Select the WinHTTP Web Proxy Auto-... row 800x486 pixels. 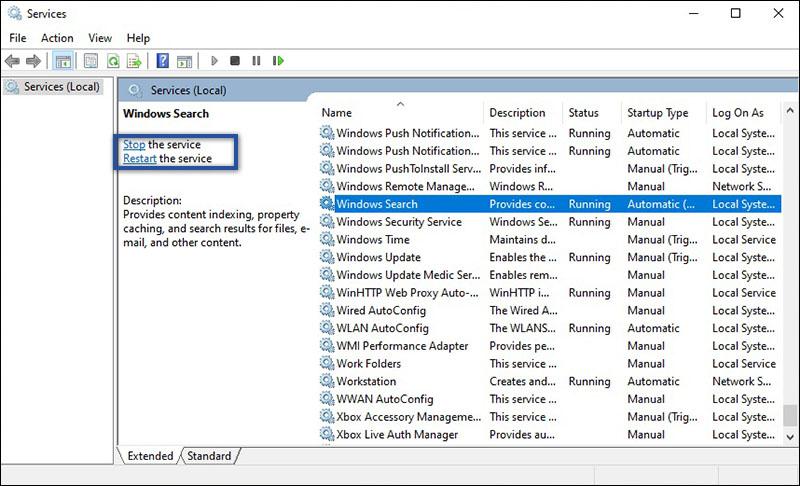(x=549, y=293)
